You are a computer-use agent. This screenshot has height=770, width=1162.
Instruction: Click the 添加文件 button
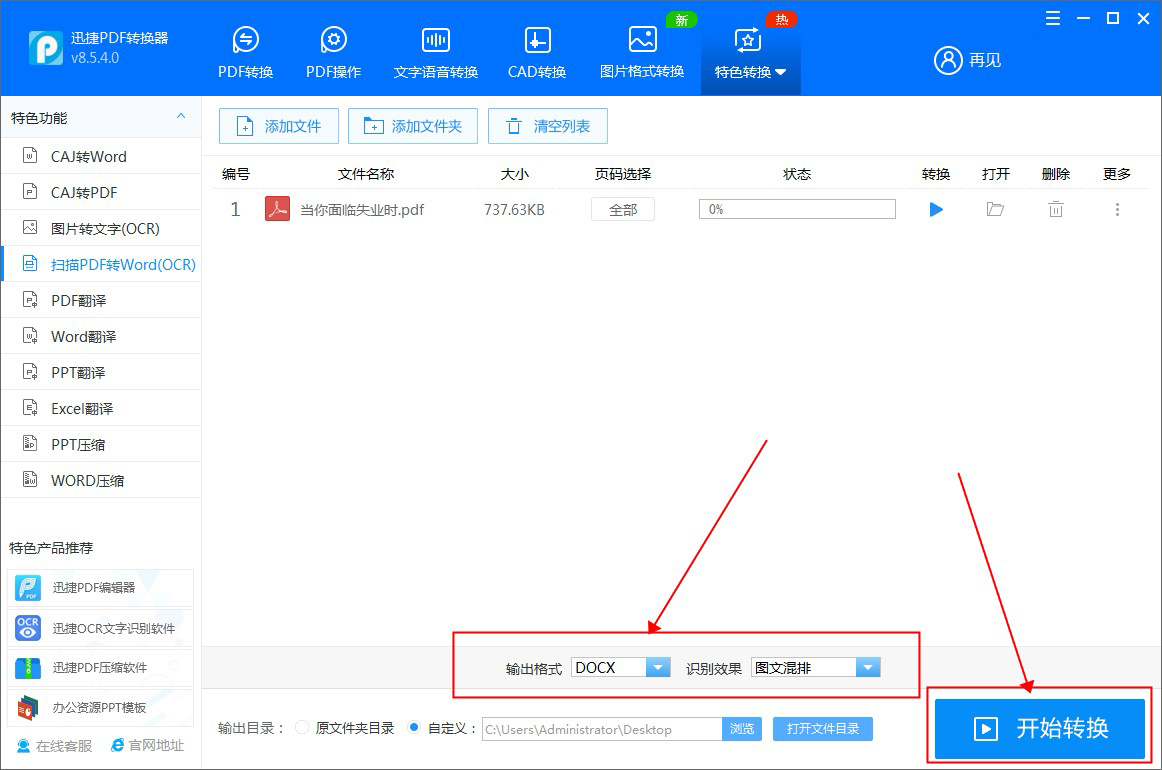click(x=278, y=126)
